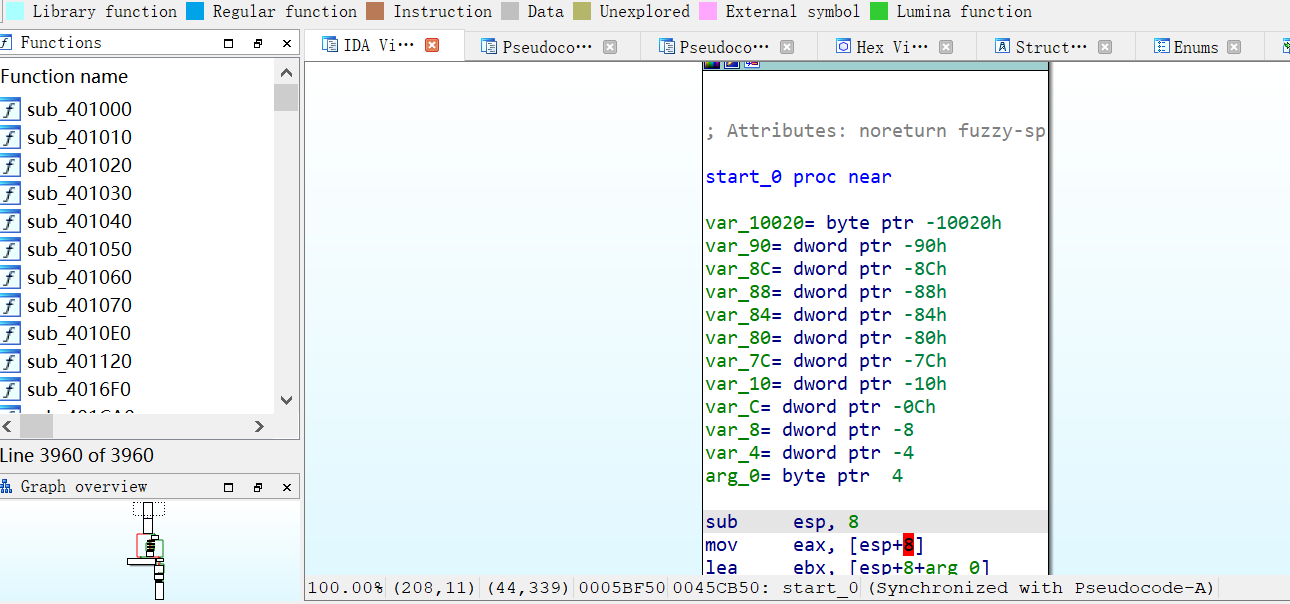Click the IDA View tab icon

click(x=330, y=45)
